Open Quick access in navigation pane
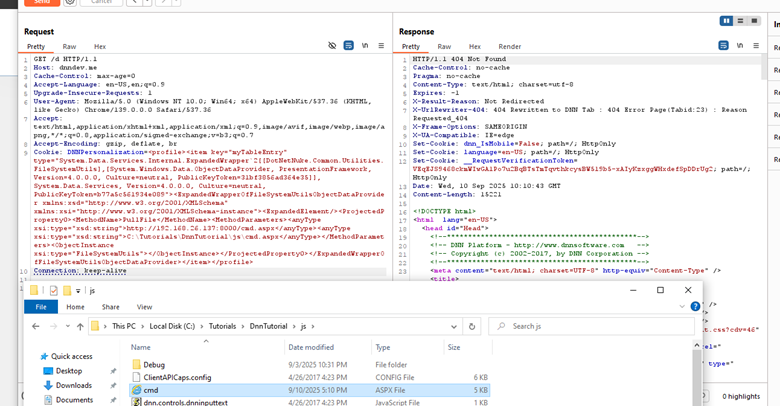This screenshot has width=780, height=406. tap(72, 356)
